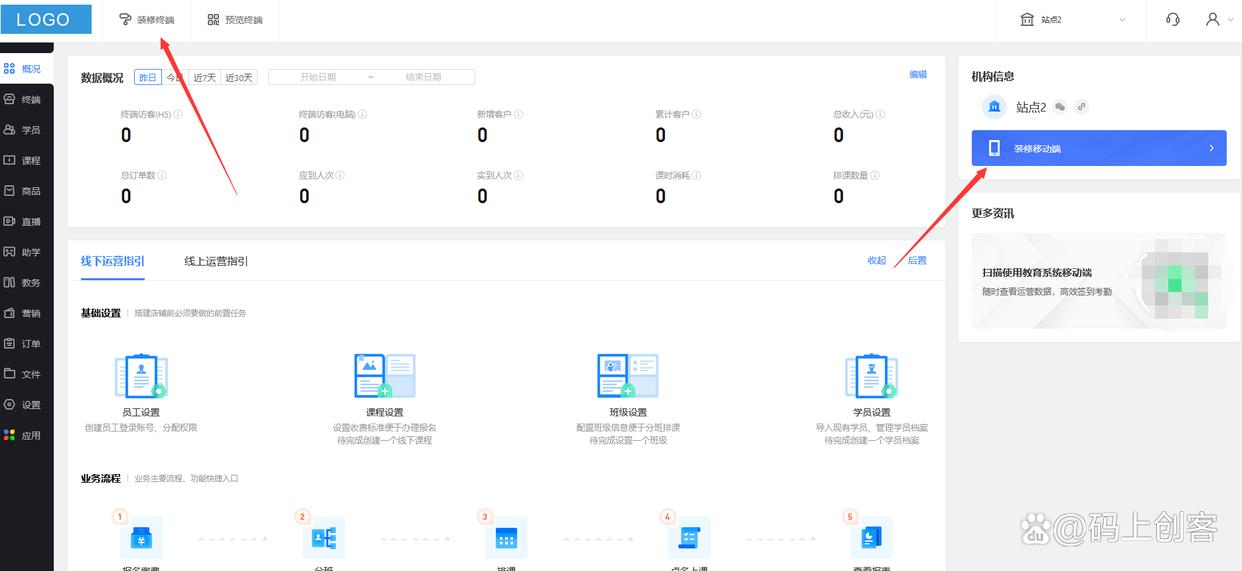Switch to 线上运营指引 tab

coord(216,261)
